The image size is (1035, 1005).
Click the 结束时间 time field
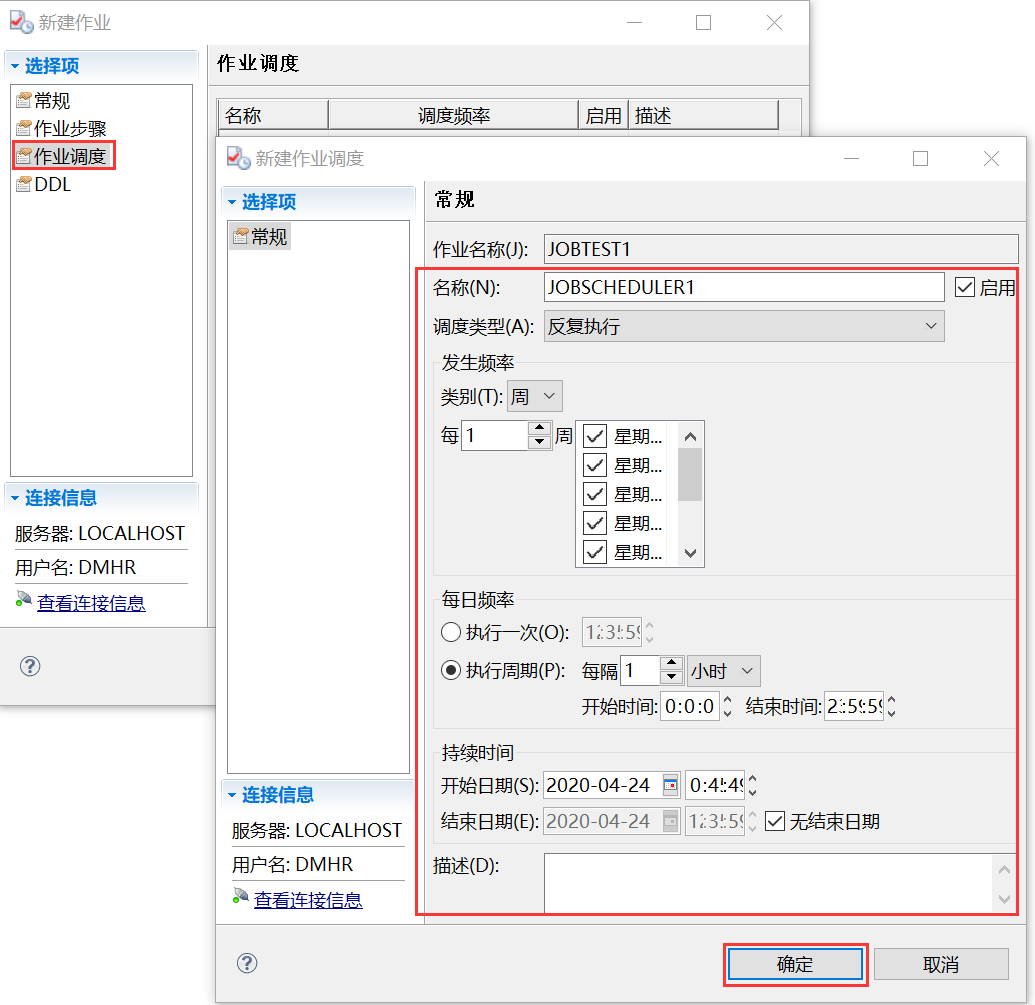click(854, 707)
